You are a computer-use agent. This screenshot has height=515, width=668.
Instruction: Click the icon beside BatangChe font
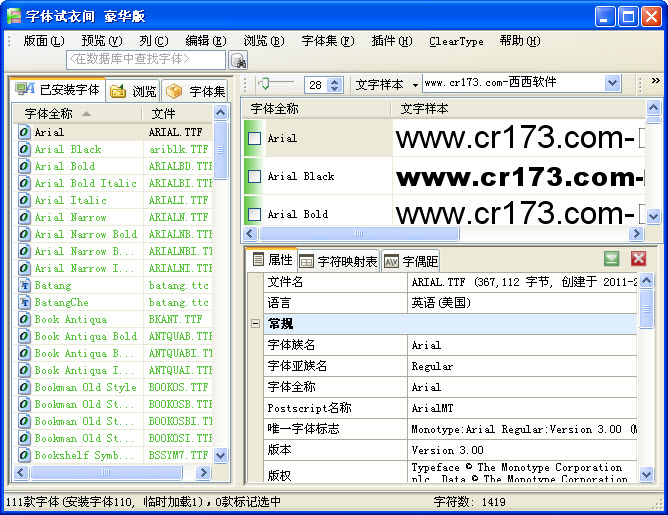click(x=24, y=302)
